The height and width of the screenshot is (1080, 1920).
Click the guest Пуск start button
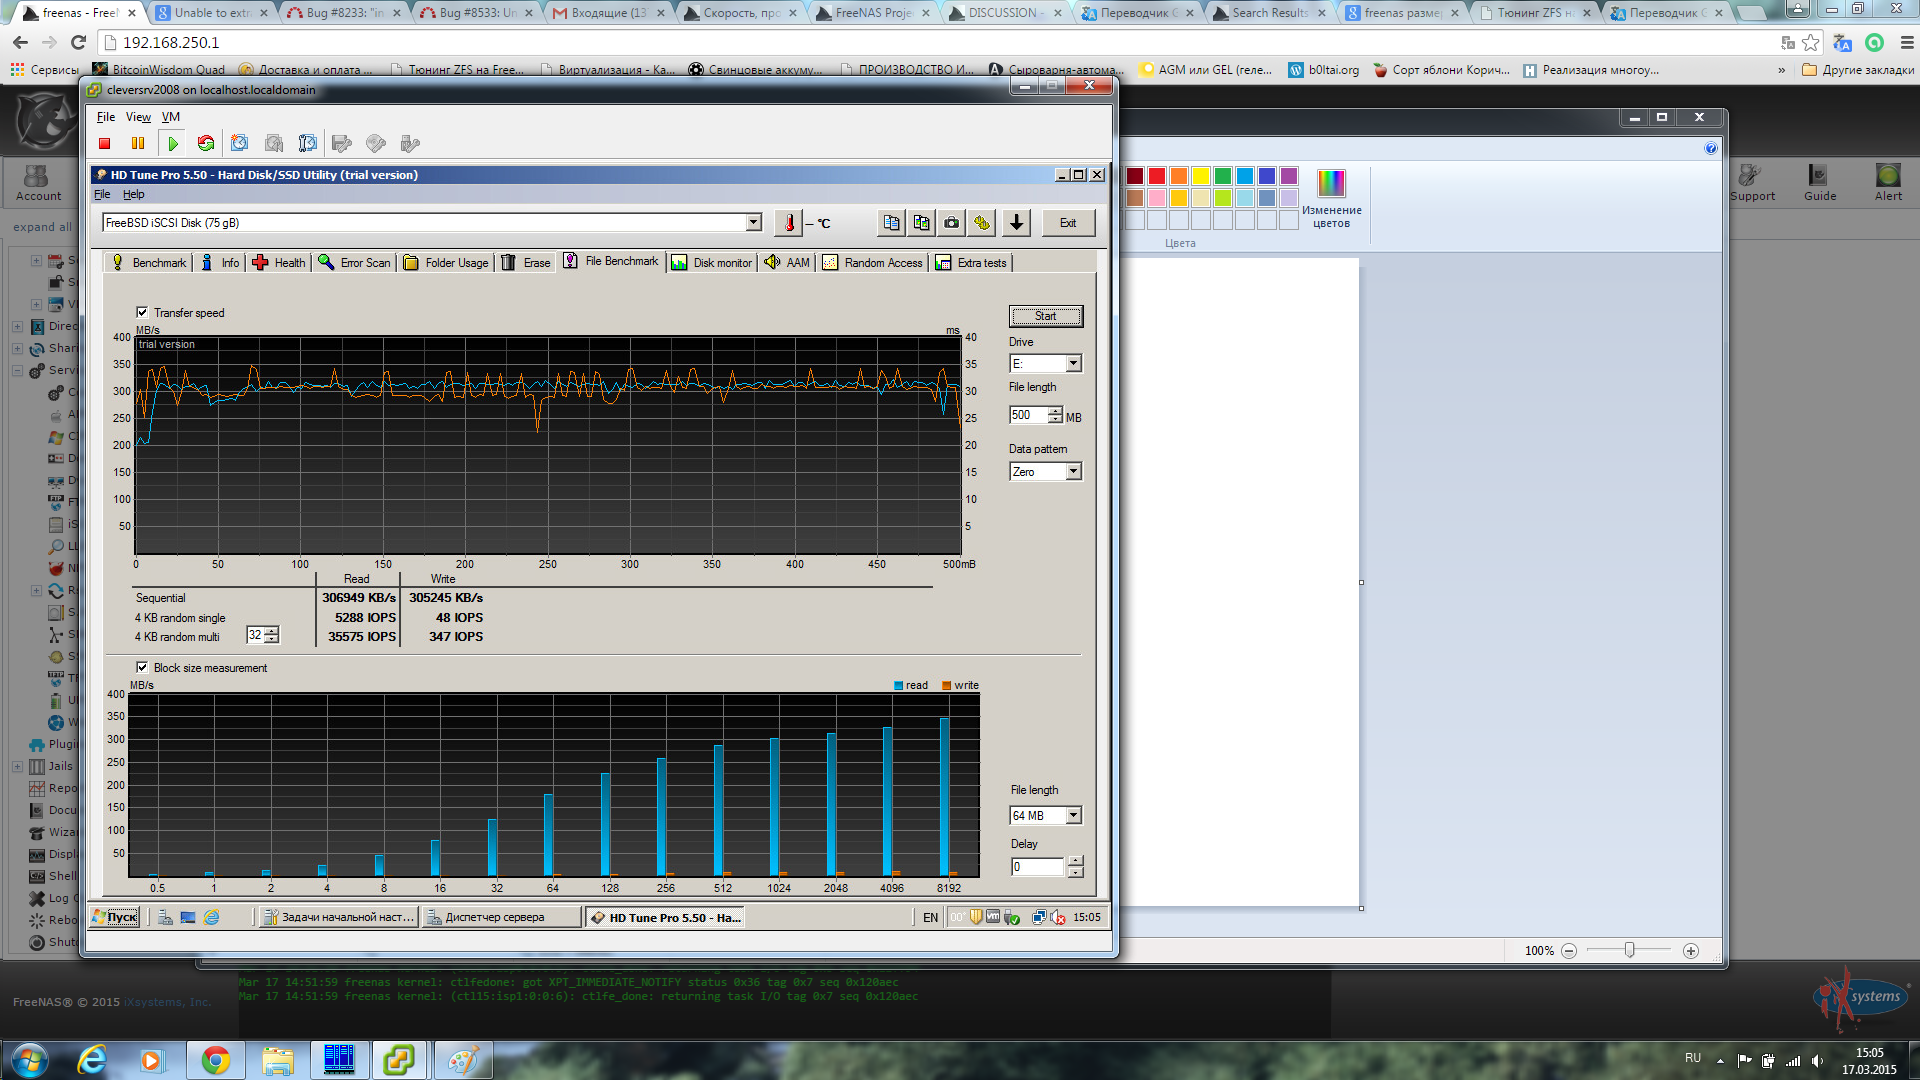tap(115, 917)
